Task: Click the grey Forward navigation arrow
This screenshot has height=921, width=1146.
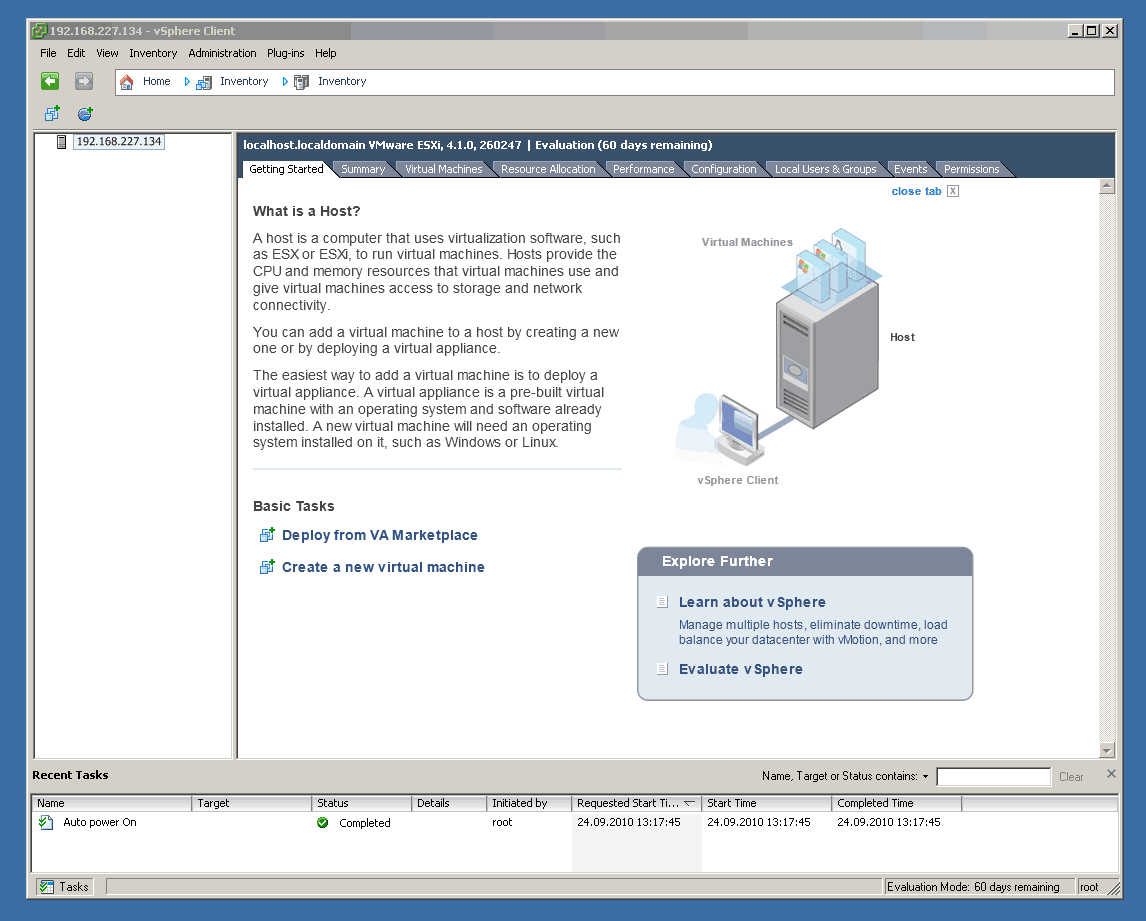Action: pos(84,81)
